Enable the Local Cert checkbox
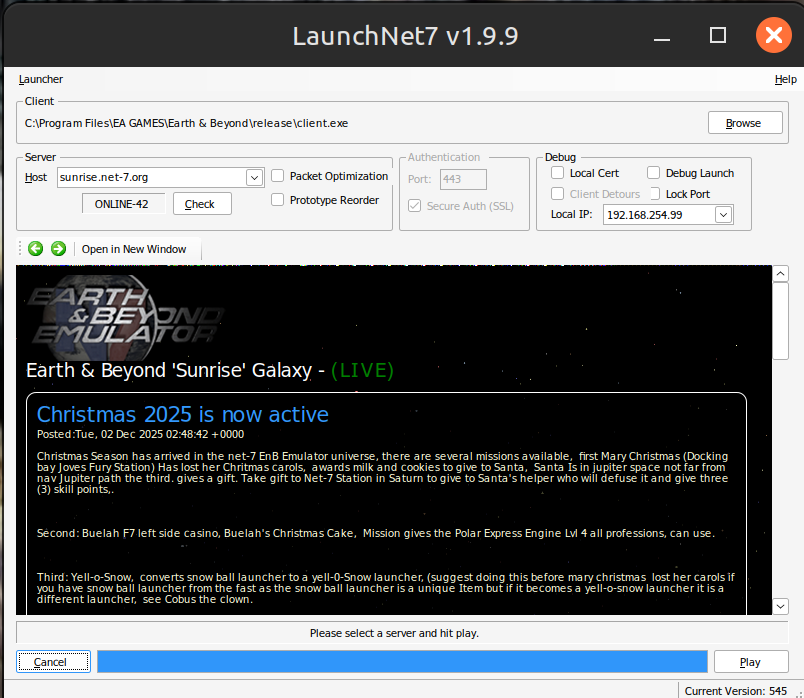This screenshot has height=698, width=804. 557,173
